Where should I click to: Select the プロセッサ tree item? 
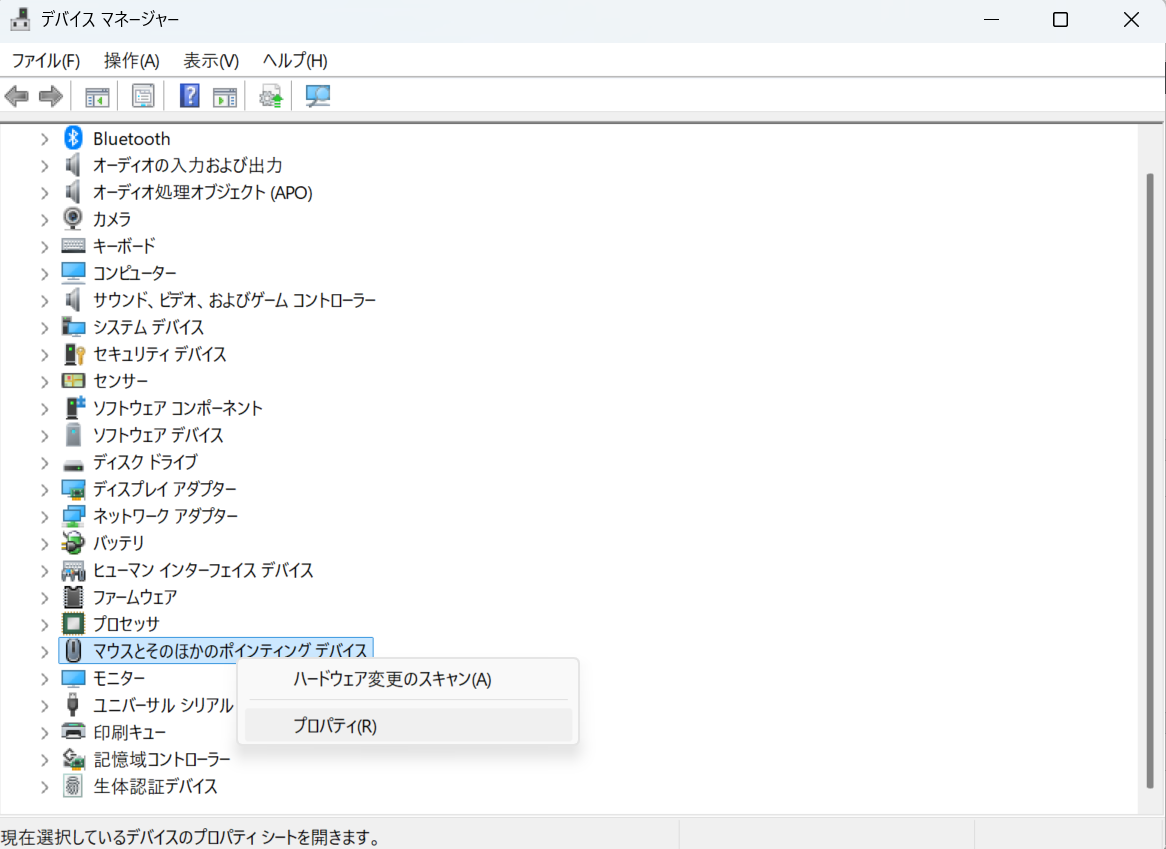coord(126,624)
